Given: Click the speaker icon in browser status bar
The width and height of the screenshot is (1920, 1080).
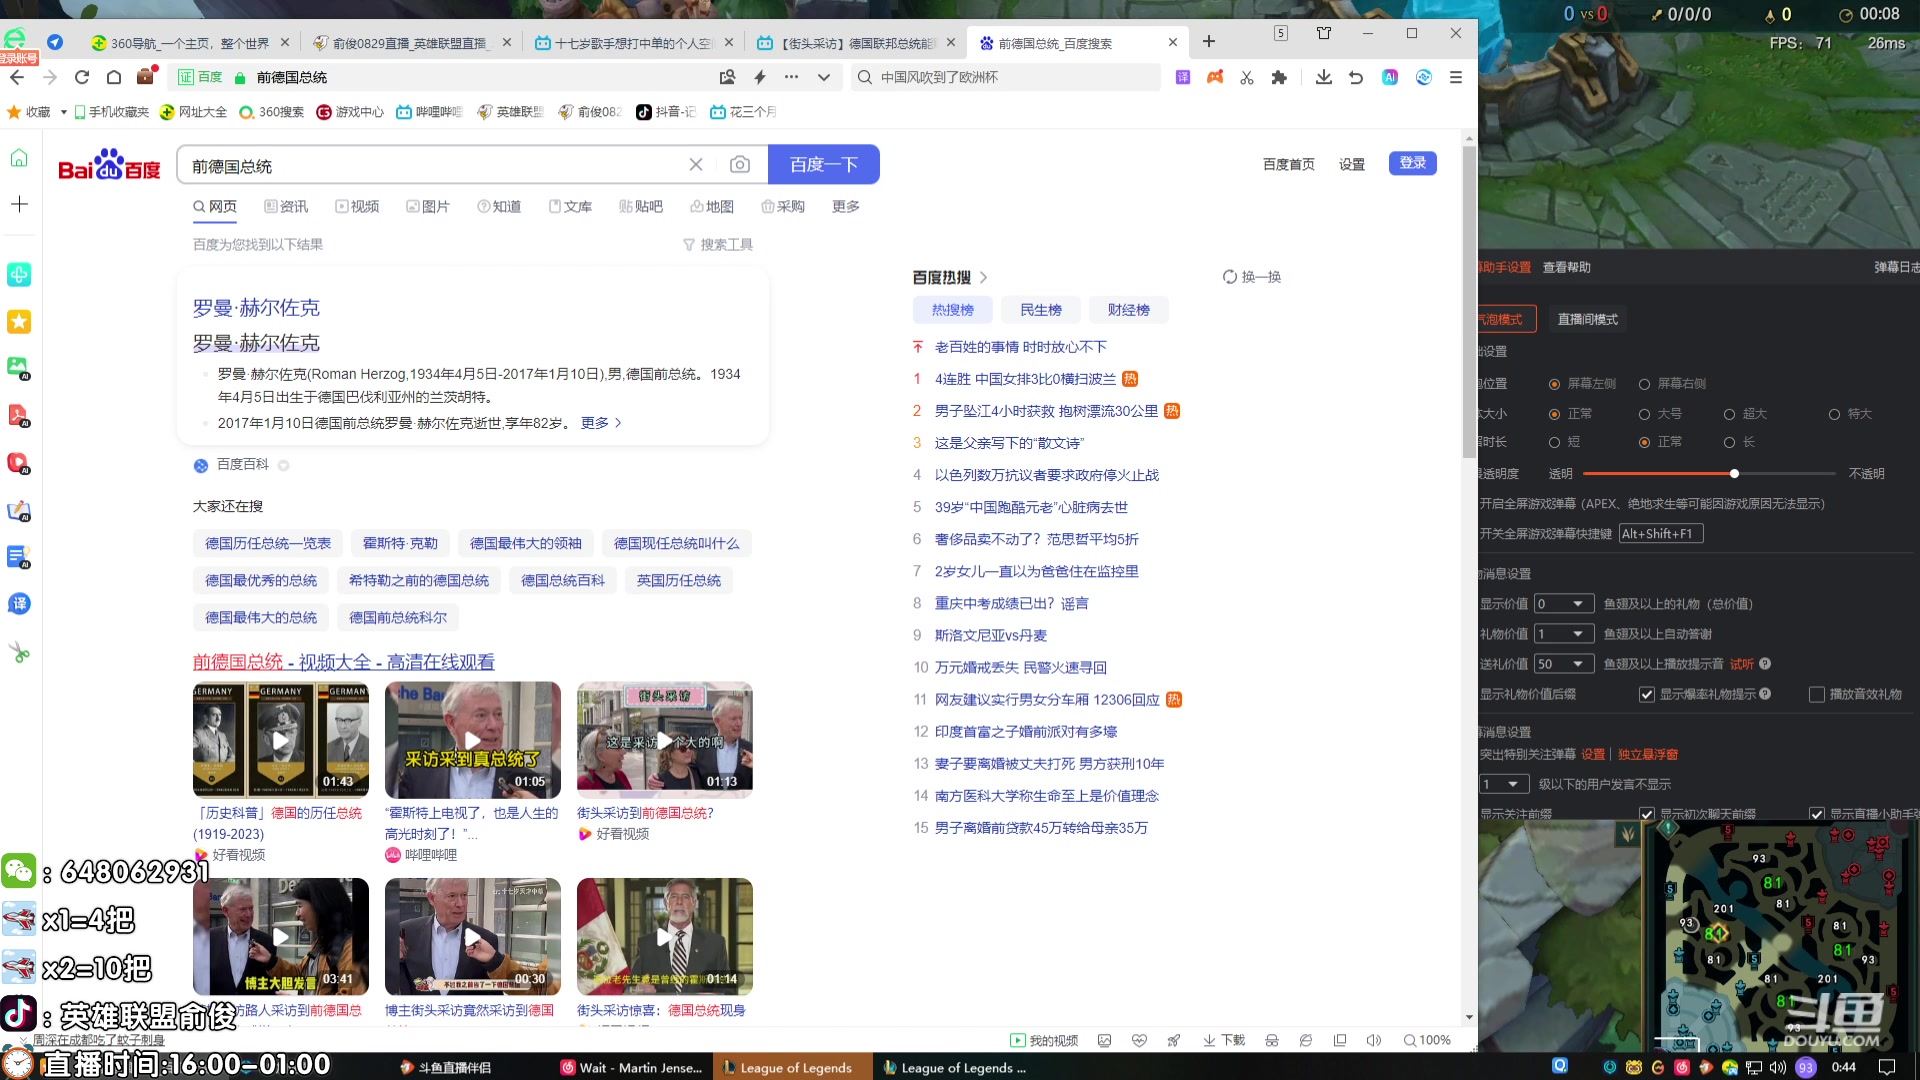Looking at the screenshot, I should (x=1374, y=1040).
